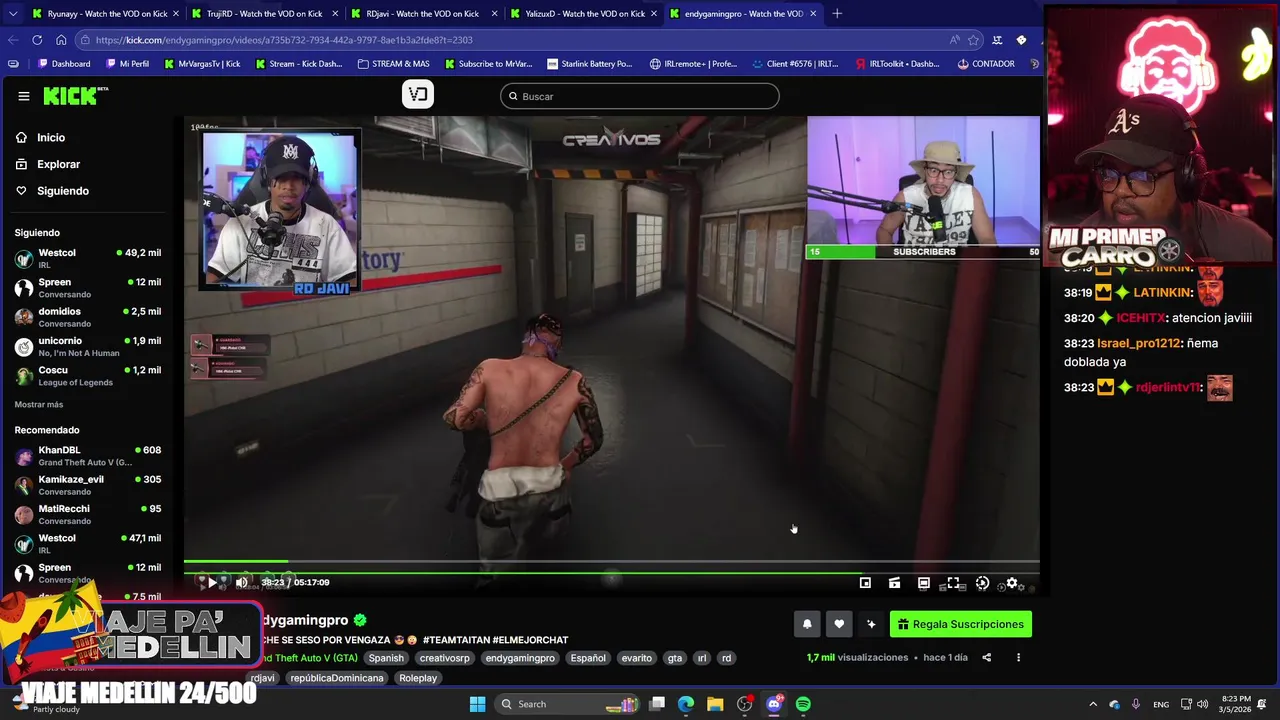The width and height of the screenshot is (1280, 720).
Task: Open Discord from the taskbar
Action: (x=774, y=704)
